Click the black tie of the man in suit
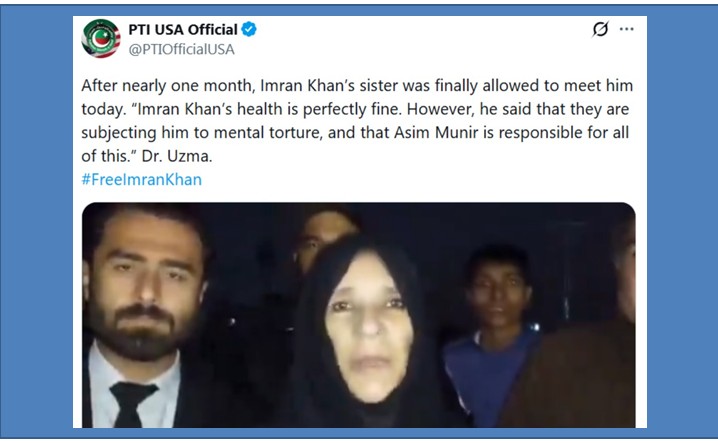718x443 pixels. [131, 404]
